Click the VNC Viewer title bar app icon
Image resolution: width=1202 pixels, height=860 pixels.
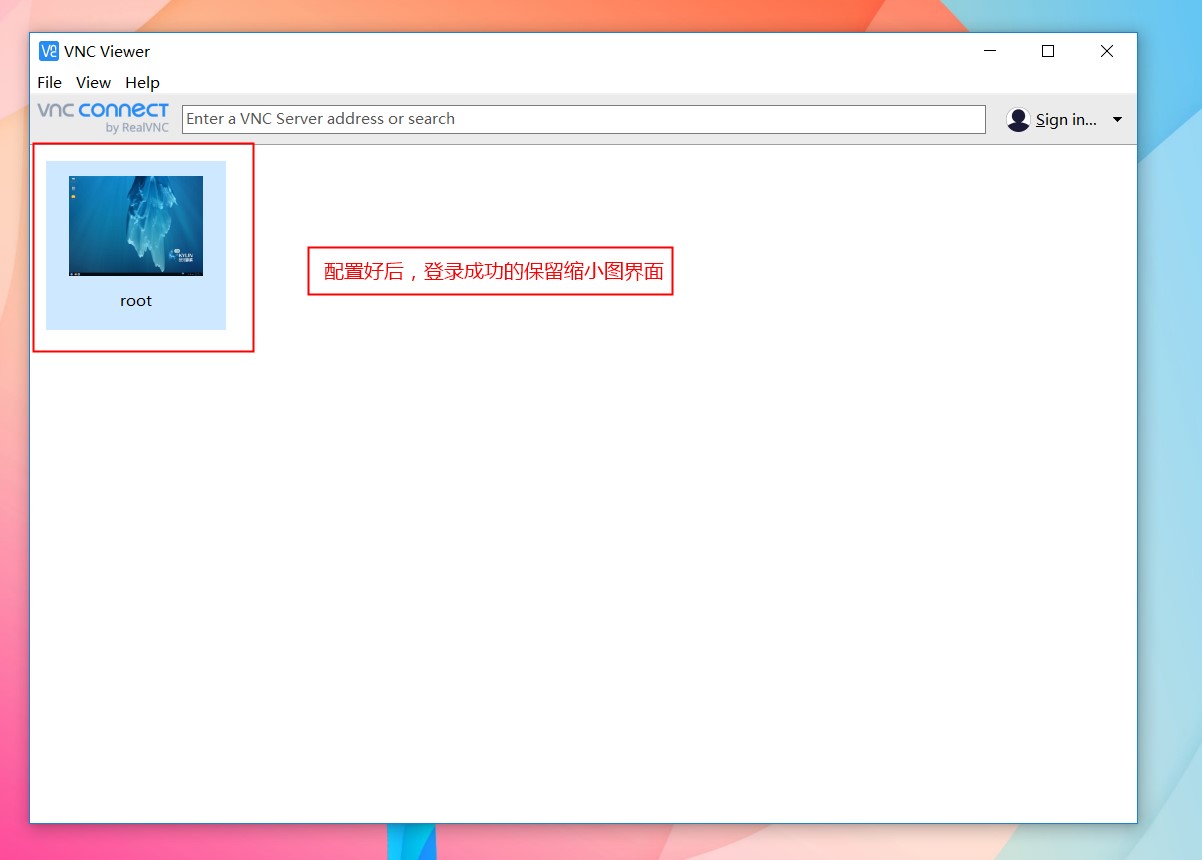pyautogui.click(x=49, y=51)
